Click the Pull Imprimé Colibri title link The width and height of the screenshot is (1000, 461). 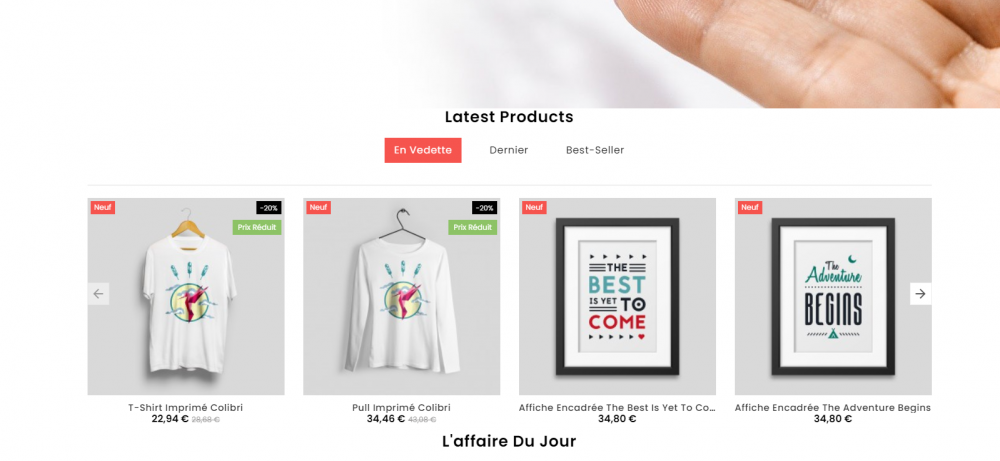(x=401, y=407)
